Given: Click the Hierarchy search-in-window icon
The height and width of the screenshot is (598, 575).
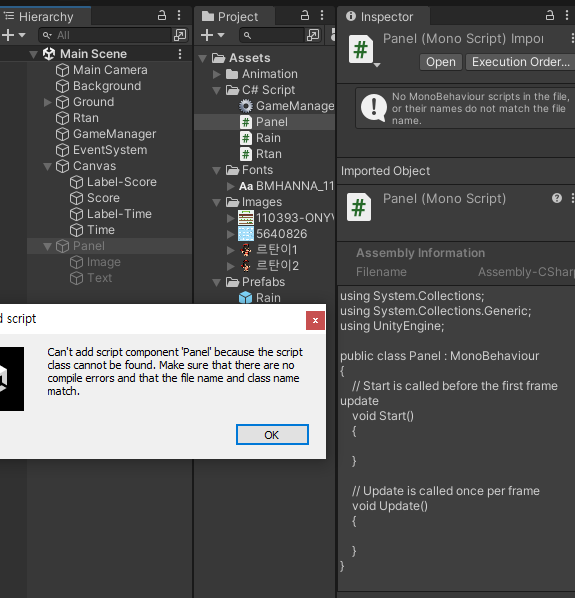Looking at the screenshot, I should [x=180, y=35].
